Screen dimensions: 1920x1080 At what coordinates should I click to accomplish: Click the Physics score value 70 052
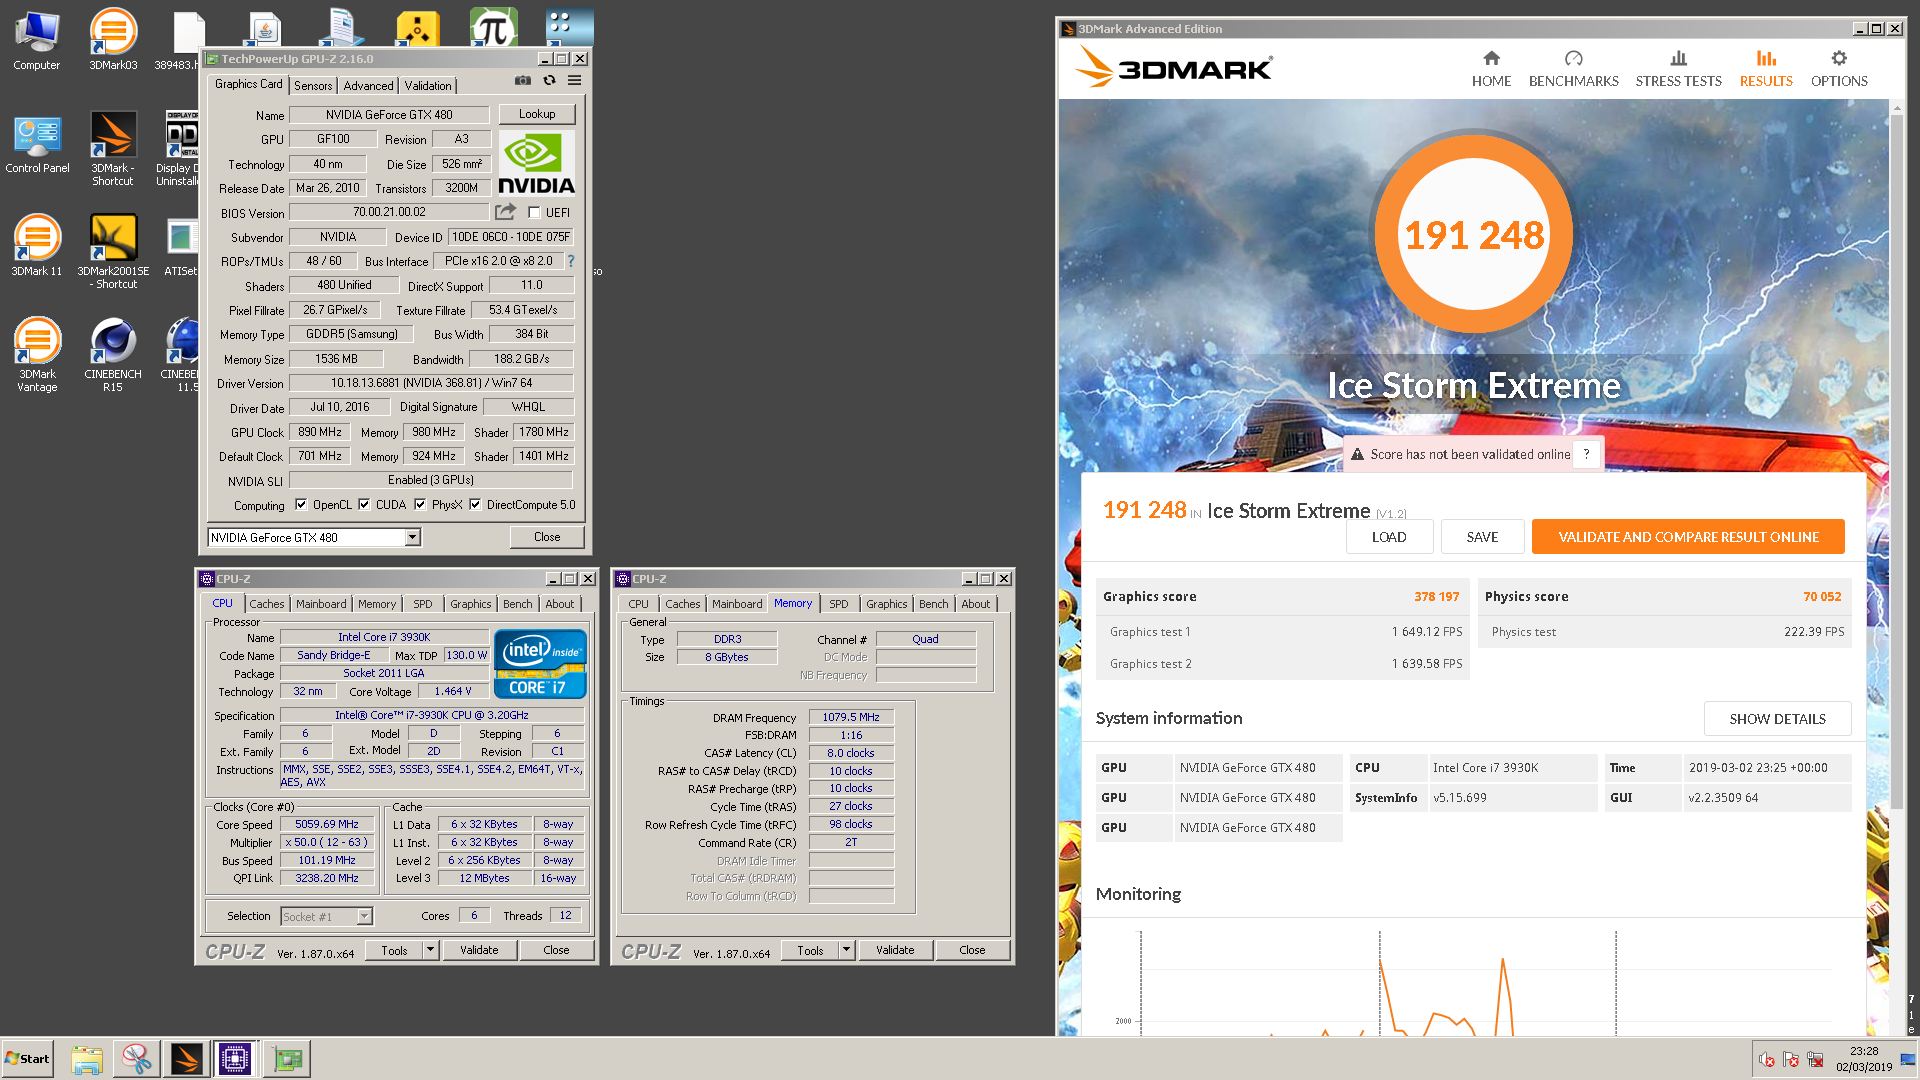[1822, 597]
